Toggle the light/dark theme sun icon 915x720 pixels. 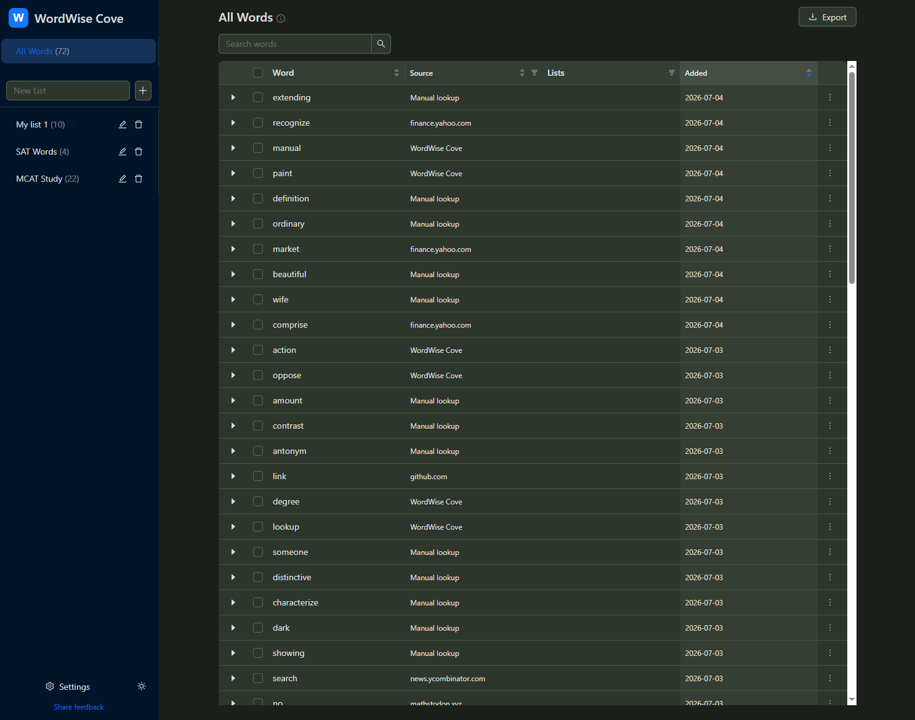[141, 686]
